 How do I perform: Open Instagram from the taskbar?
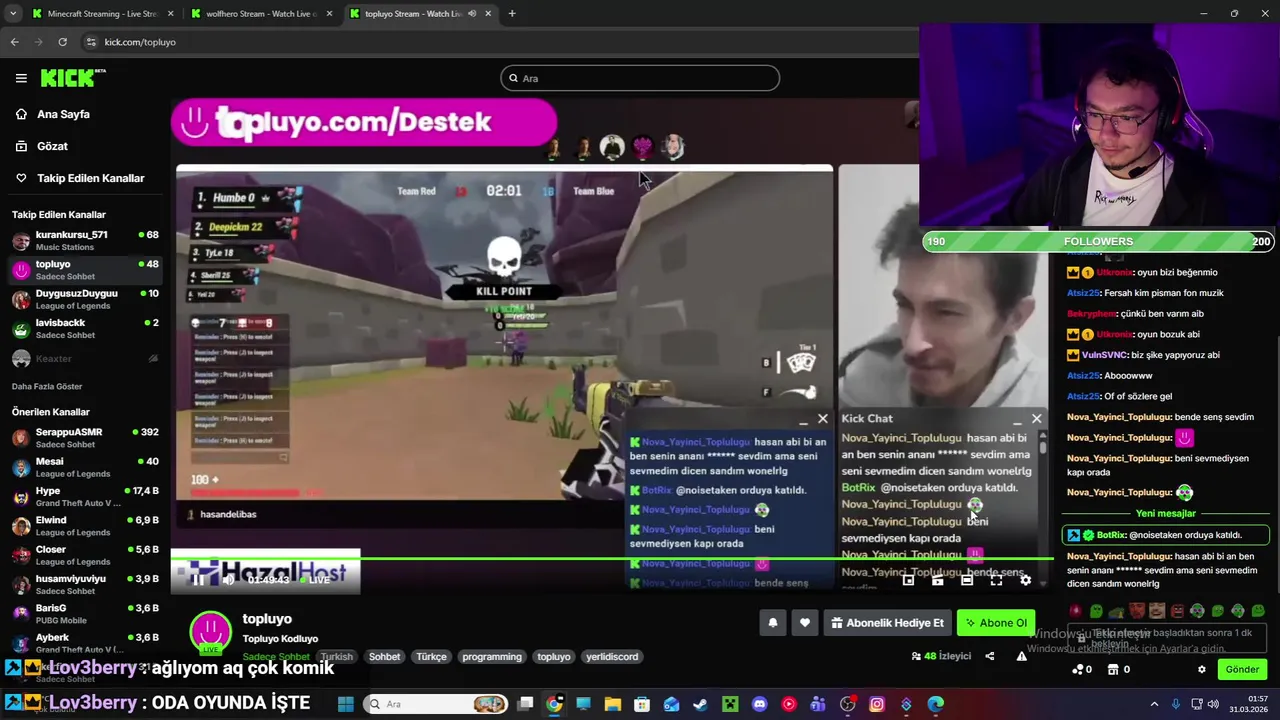(877, 704)
